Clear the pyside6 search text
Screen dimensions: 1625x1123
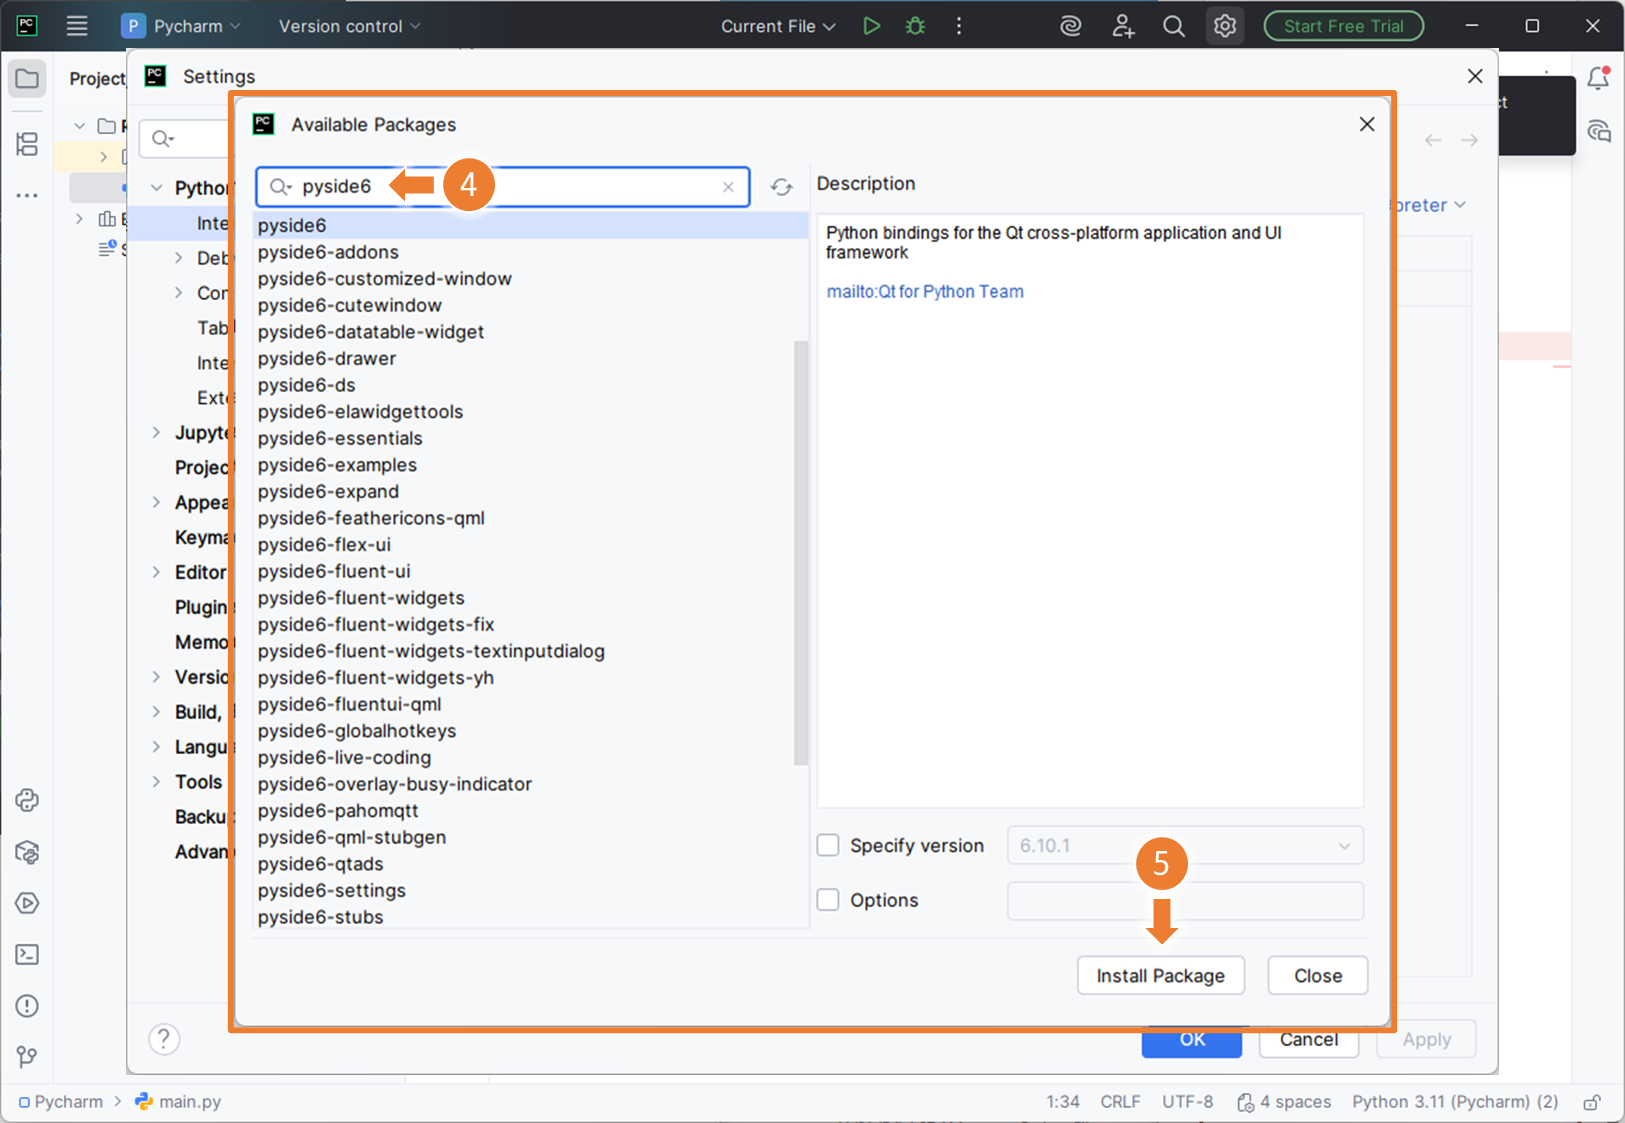pyautogui.click(x=728, y=187)
